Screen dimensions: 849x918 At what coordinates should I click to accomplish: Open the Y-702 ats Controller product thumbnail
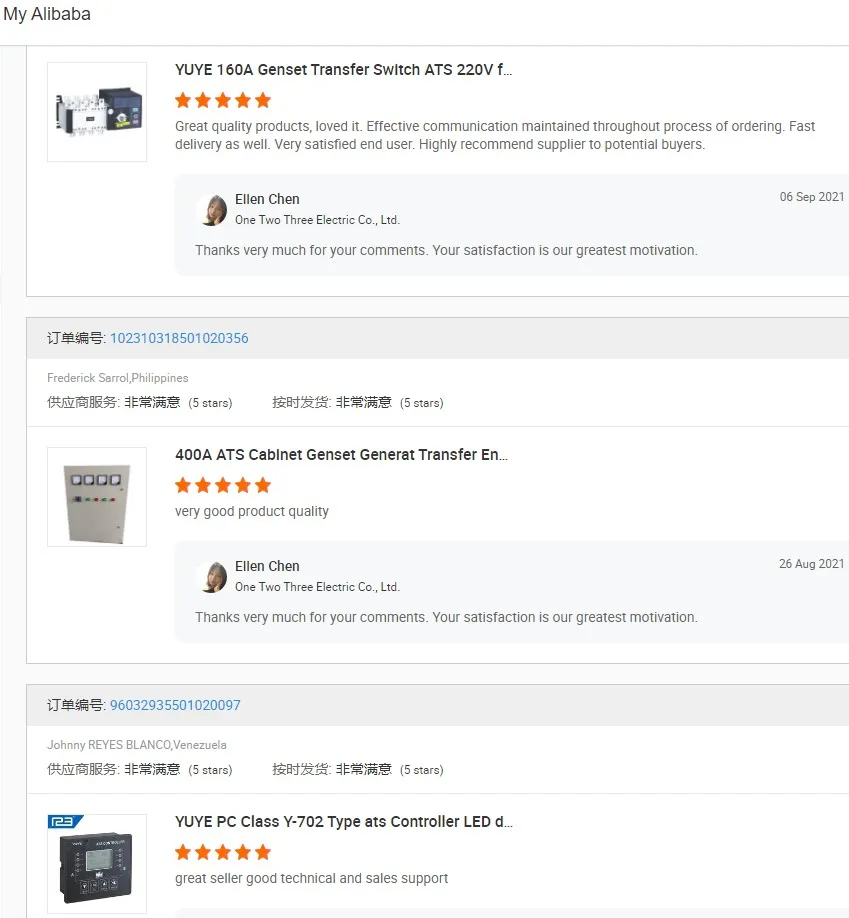(x=97, y=864)
